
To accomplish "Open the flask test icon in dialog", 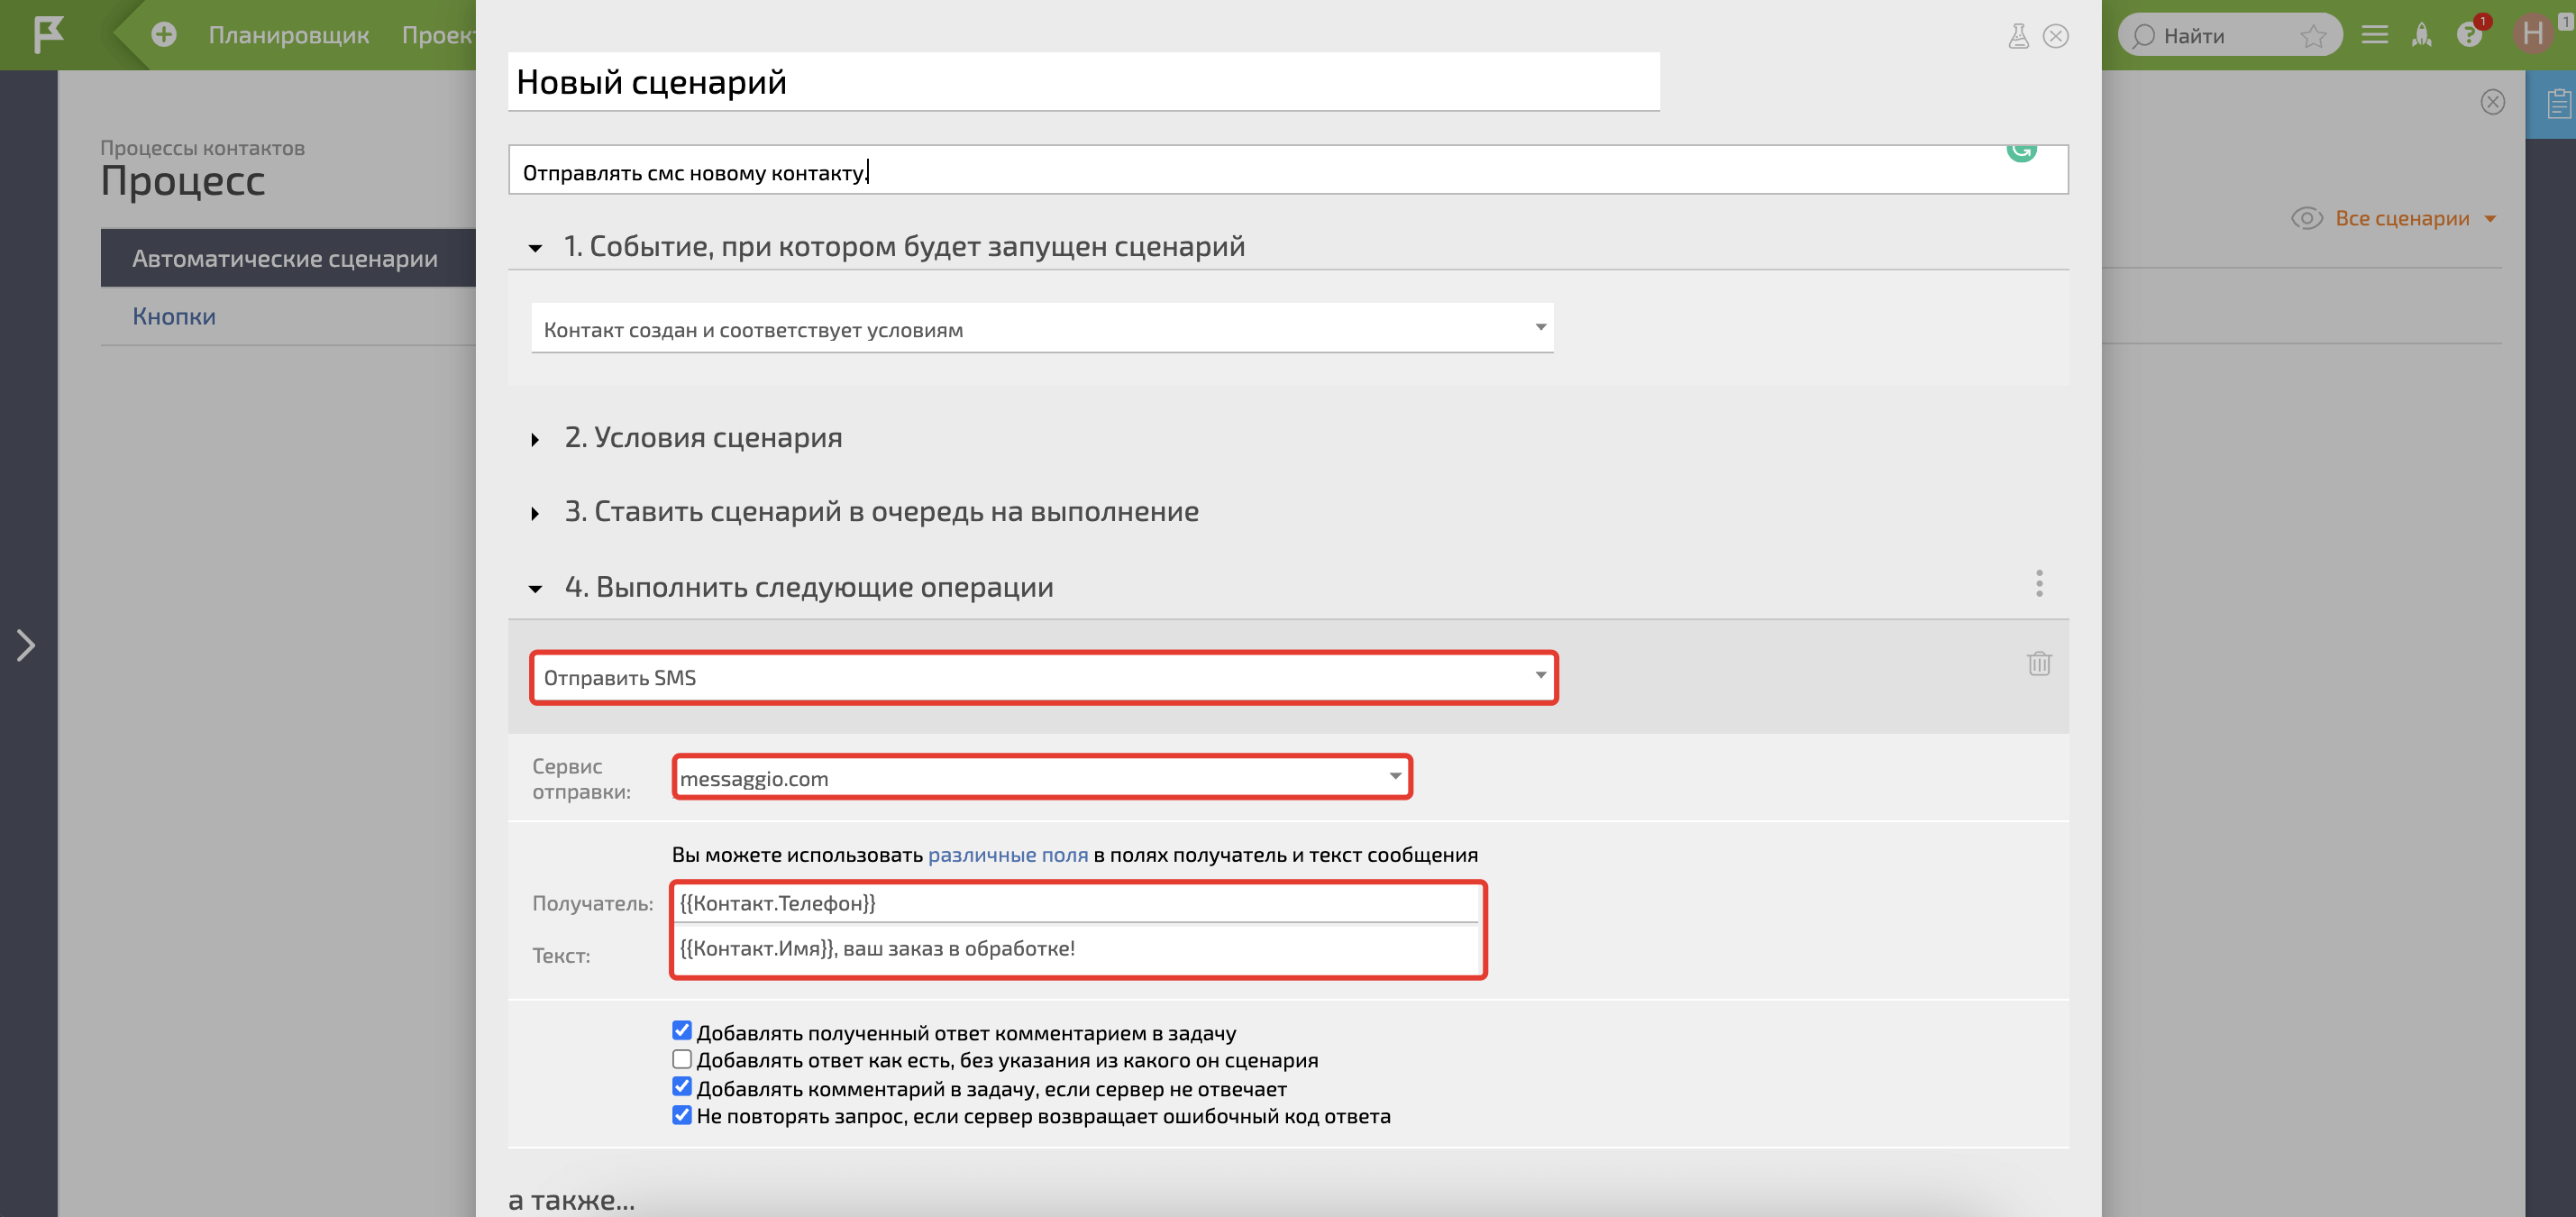I will point(2018,36).
